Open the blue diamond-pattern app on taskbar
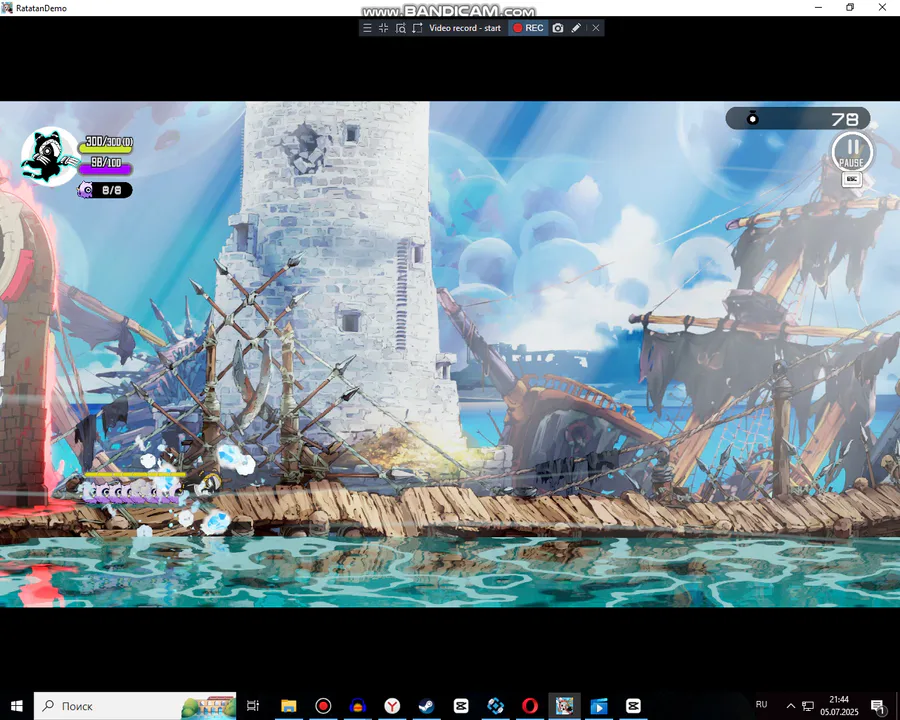Image resolution: width=900 pixels, height=720 pixels. pyautogui.click(x=495, y=706)
